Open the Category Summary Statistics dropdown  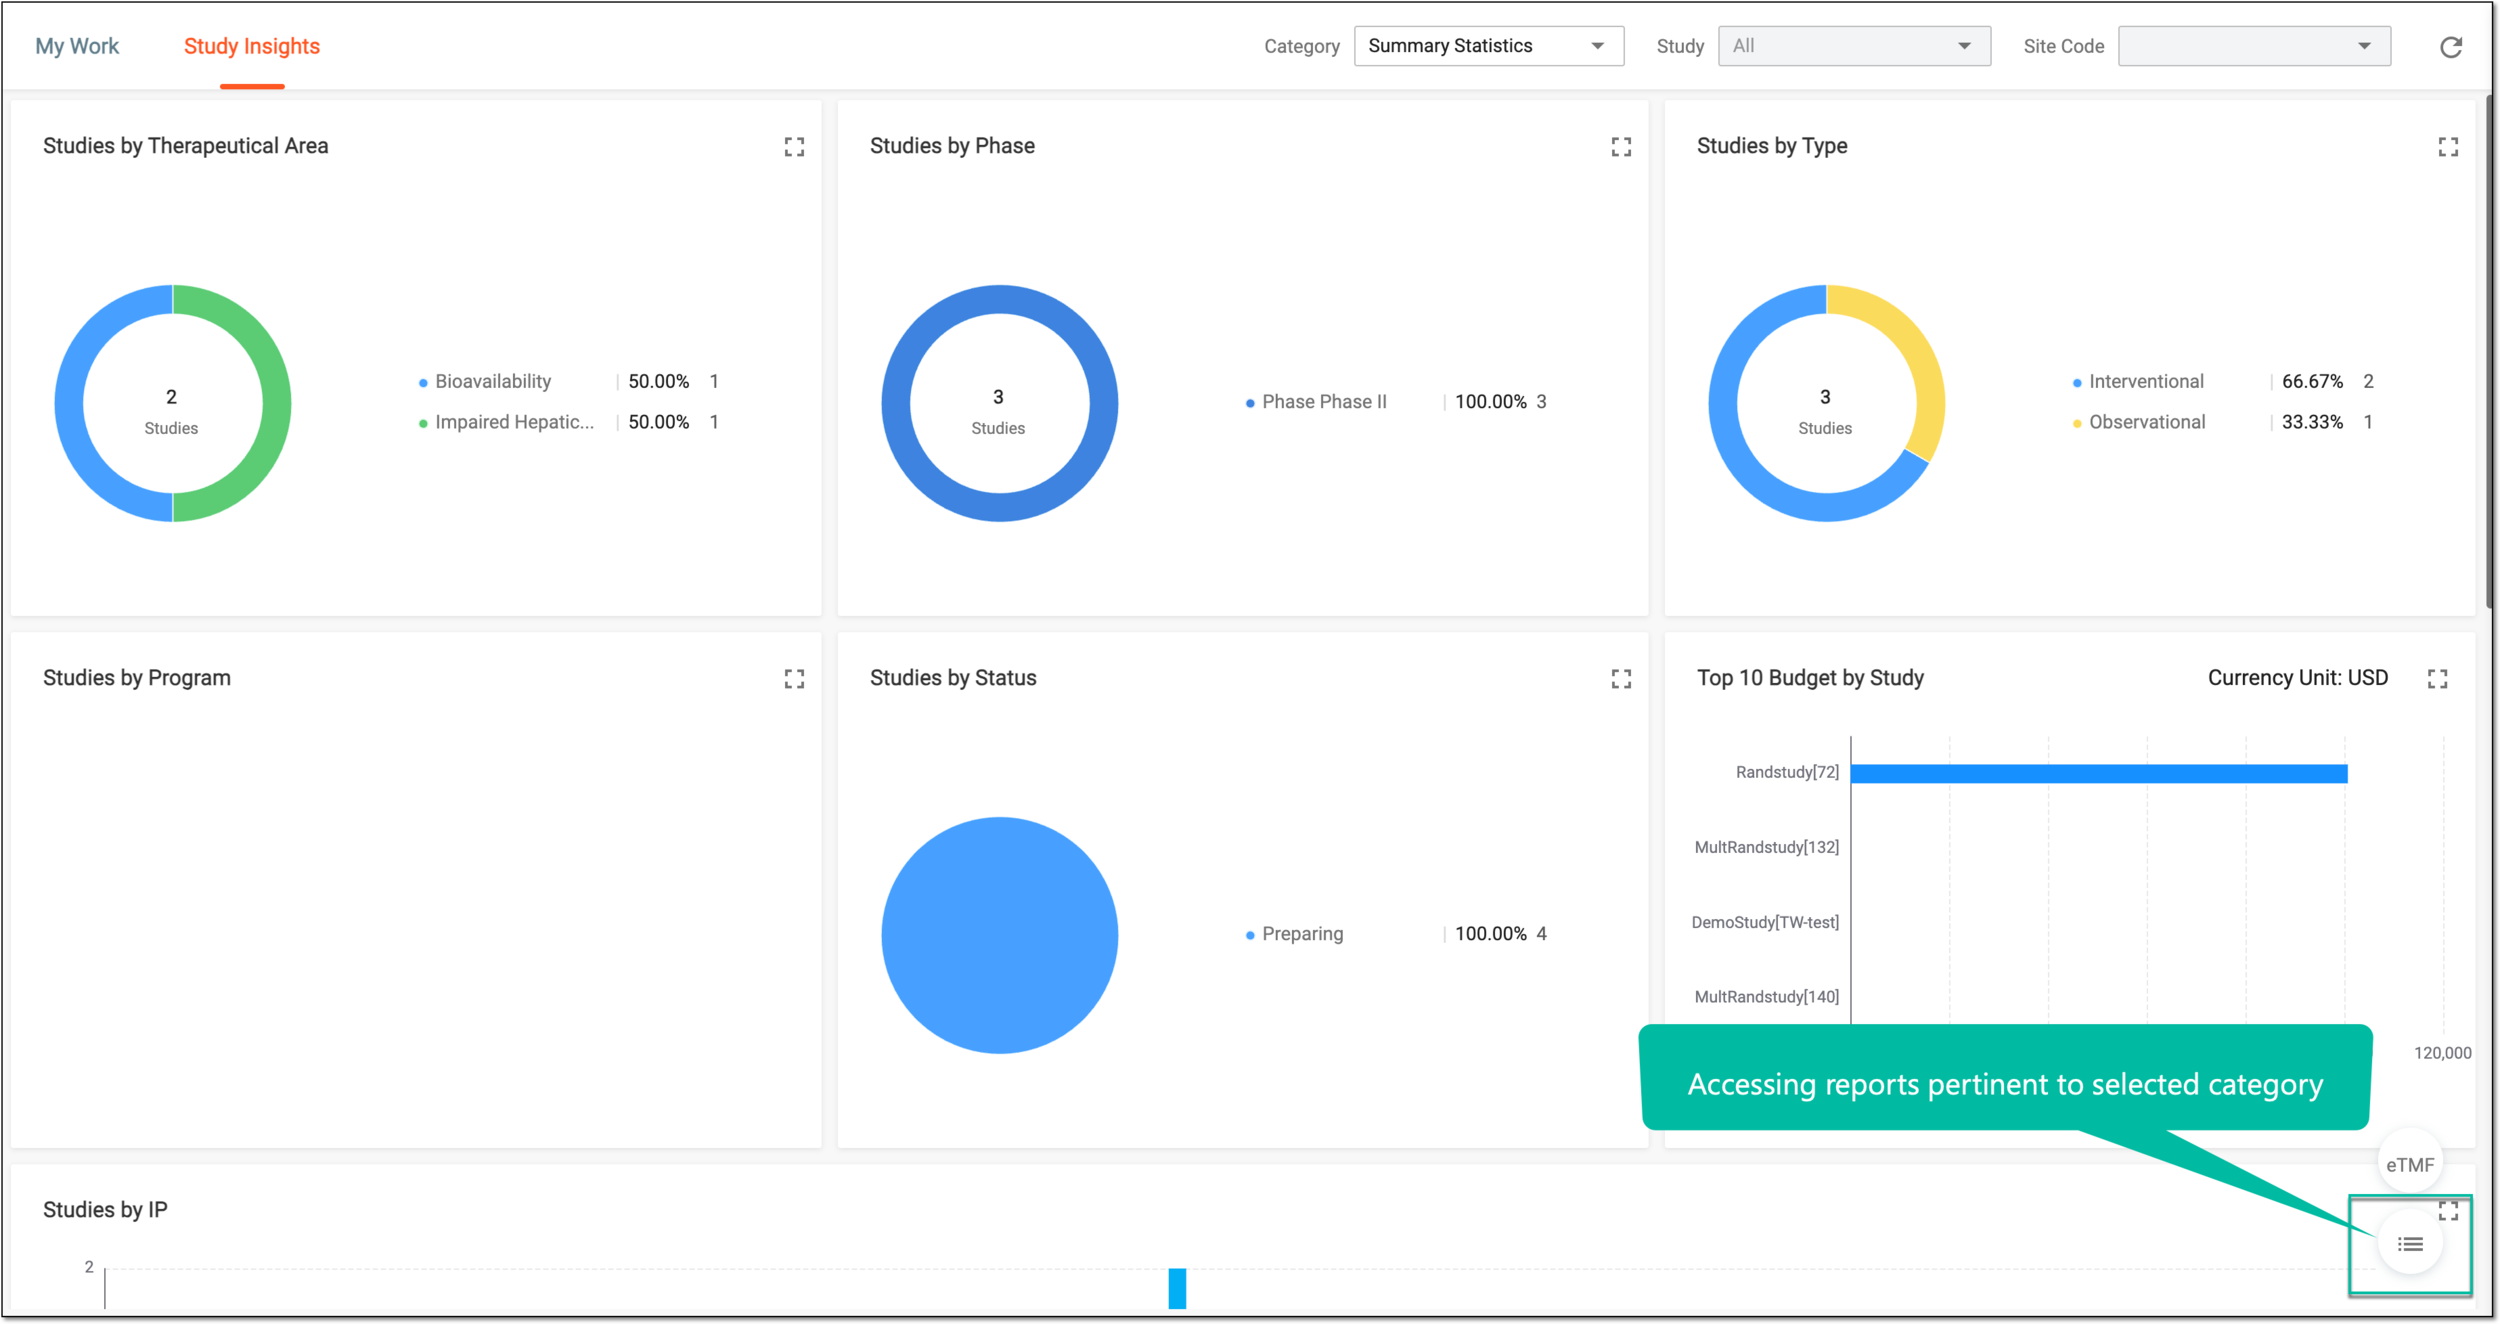point(1488,46)
